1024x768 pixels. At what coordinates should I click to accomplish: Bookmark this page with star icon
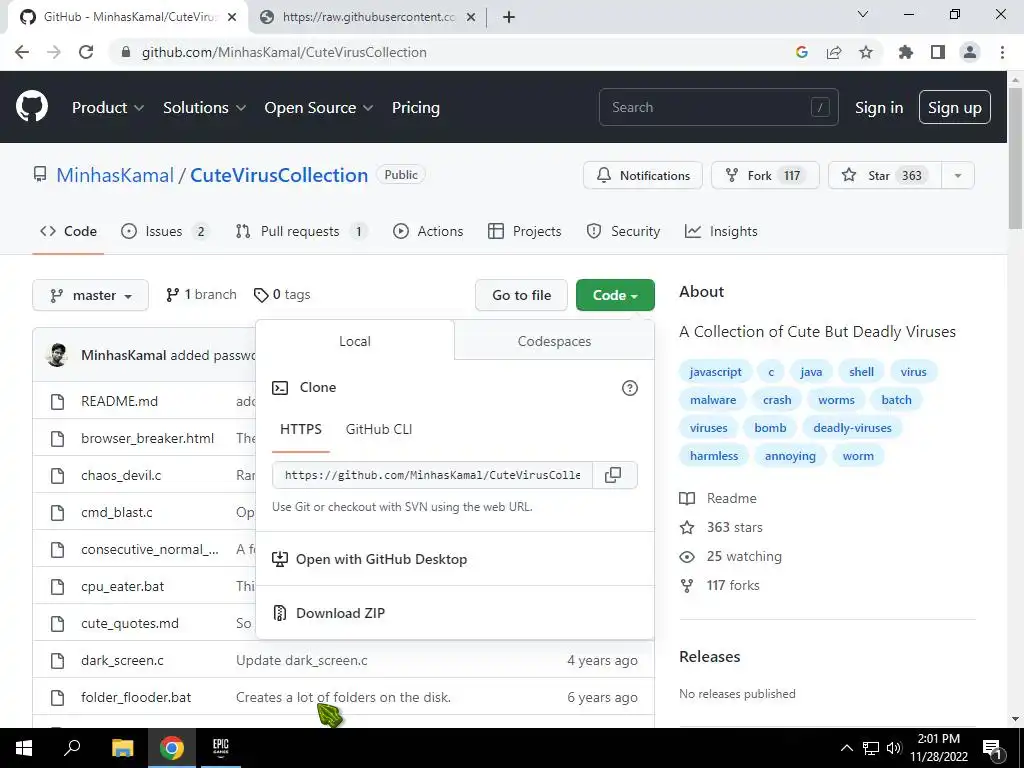point(866,52)
